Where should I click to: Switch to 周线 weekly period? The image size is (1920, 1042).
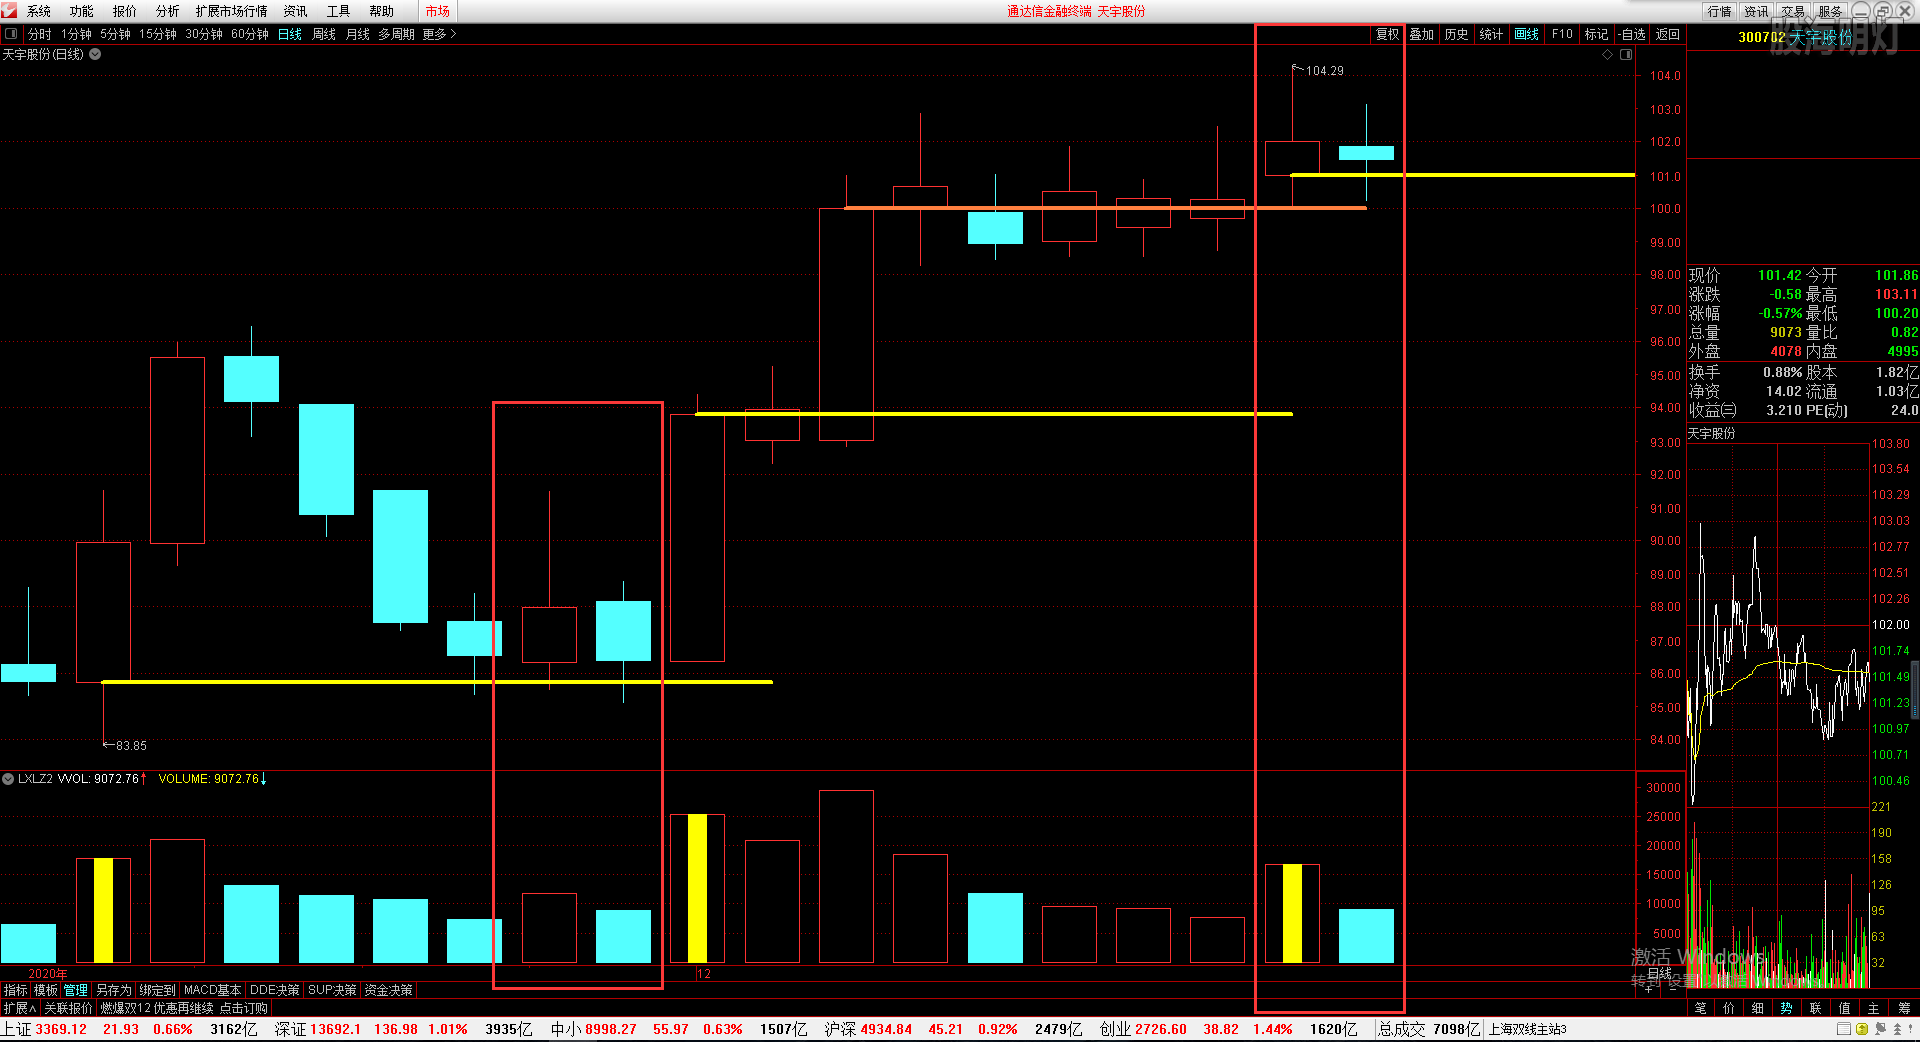[324, 34]
